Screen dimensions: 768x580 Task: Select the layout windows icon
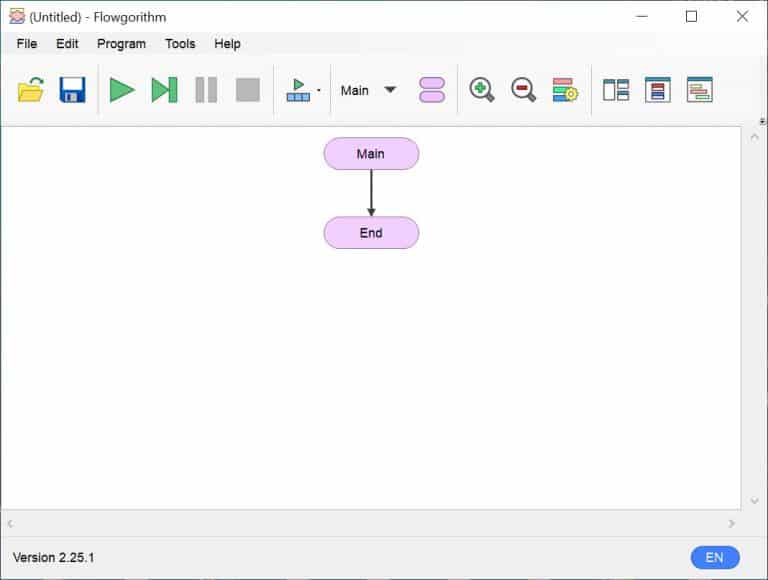pyautogui.click(x=616, y=90)
